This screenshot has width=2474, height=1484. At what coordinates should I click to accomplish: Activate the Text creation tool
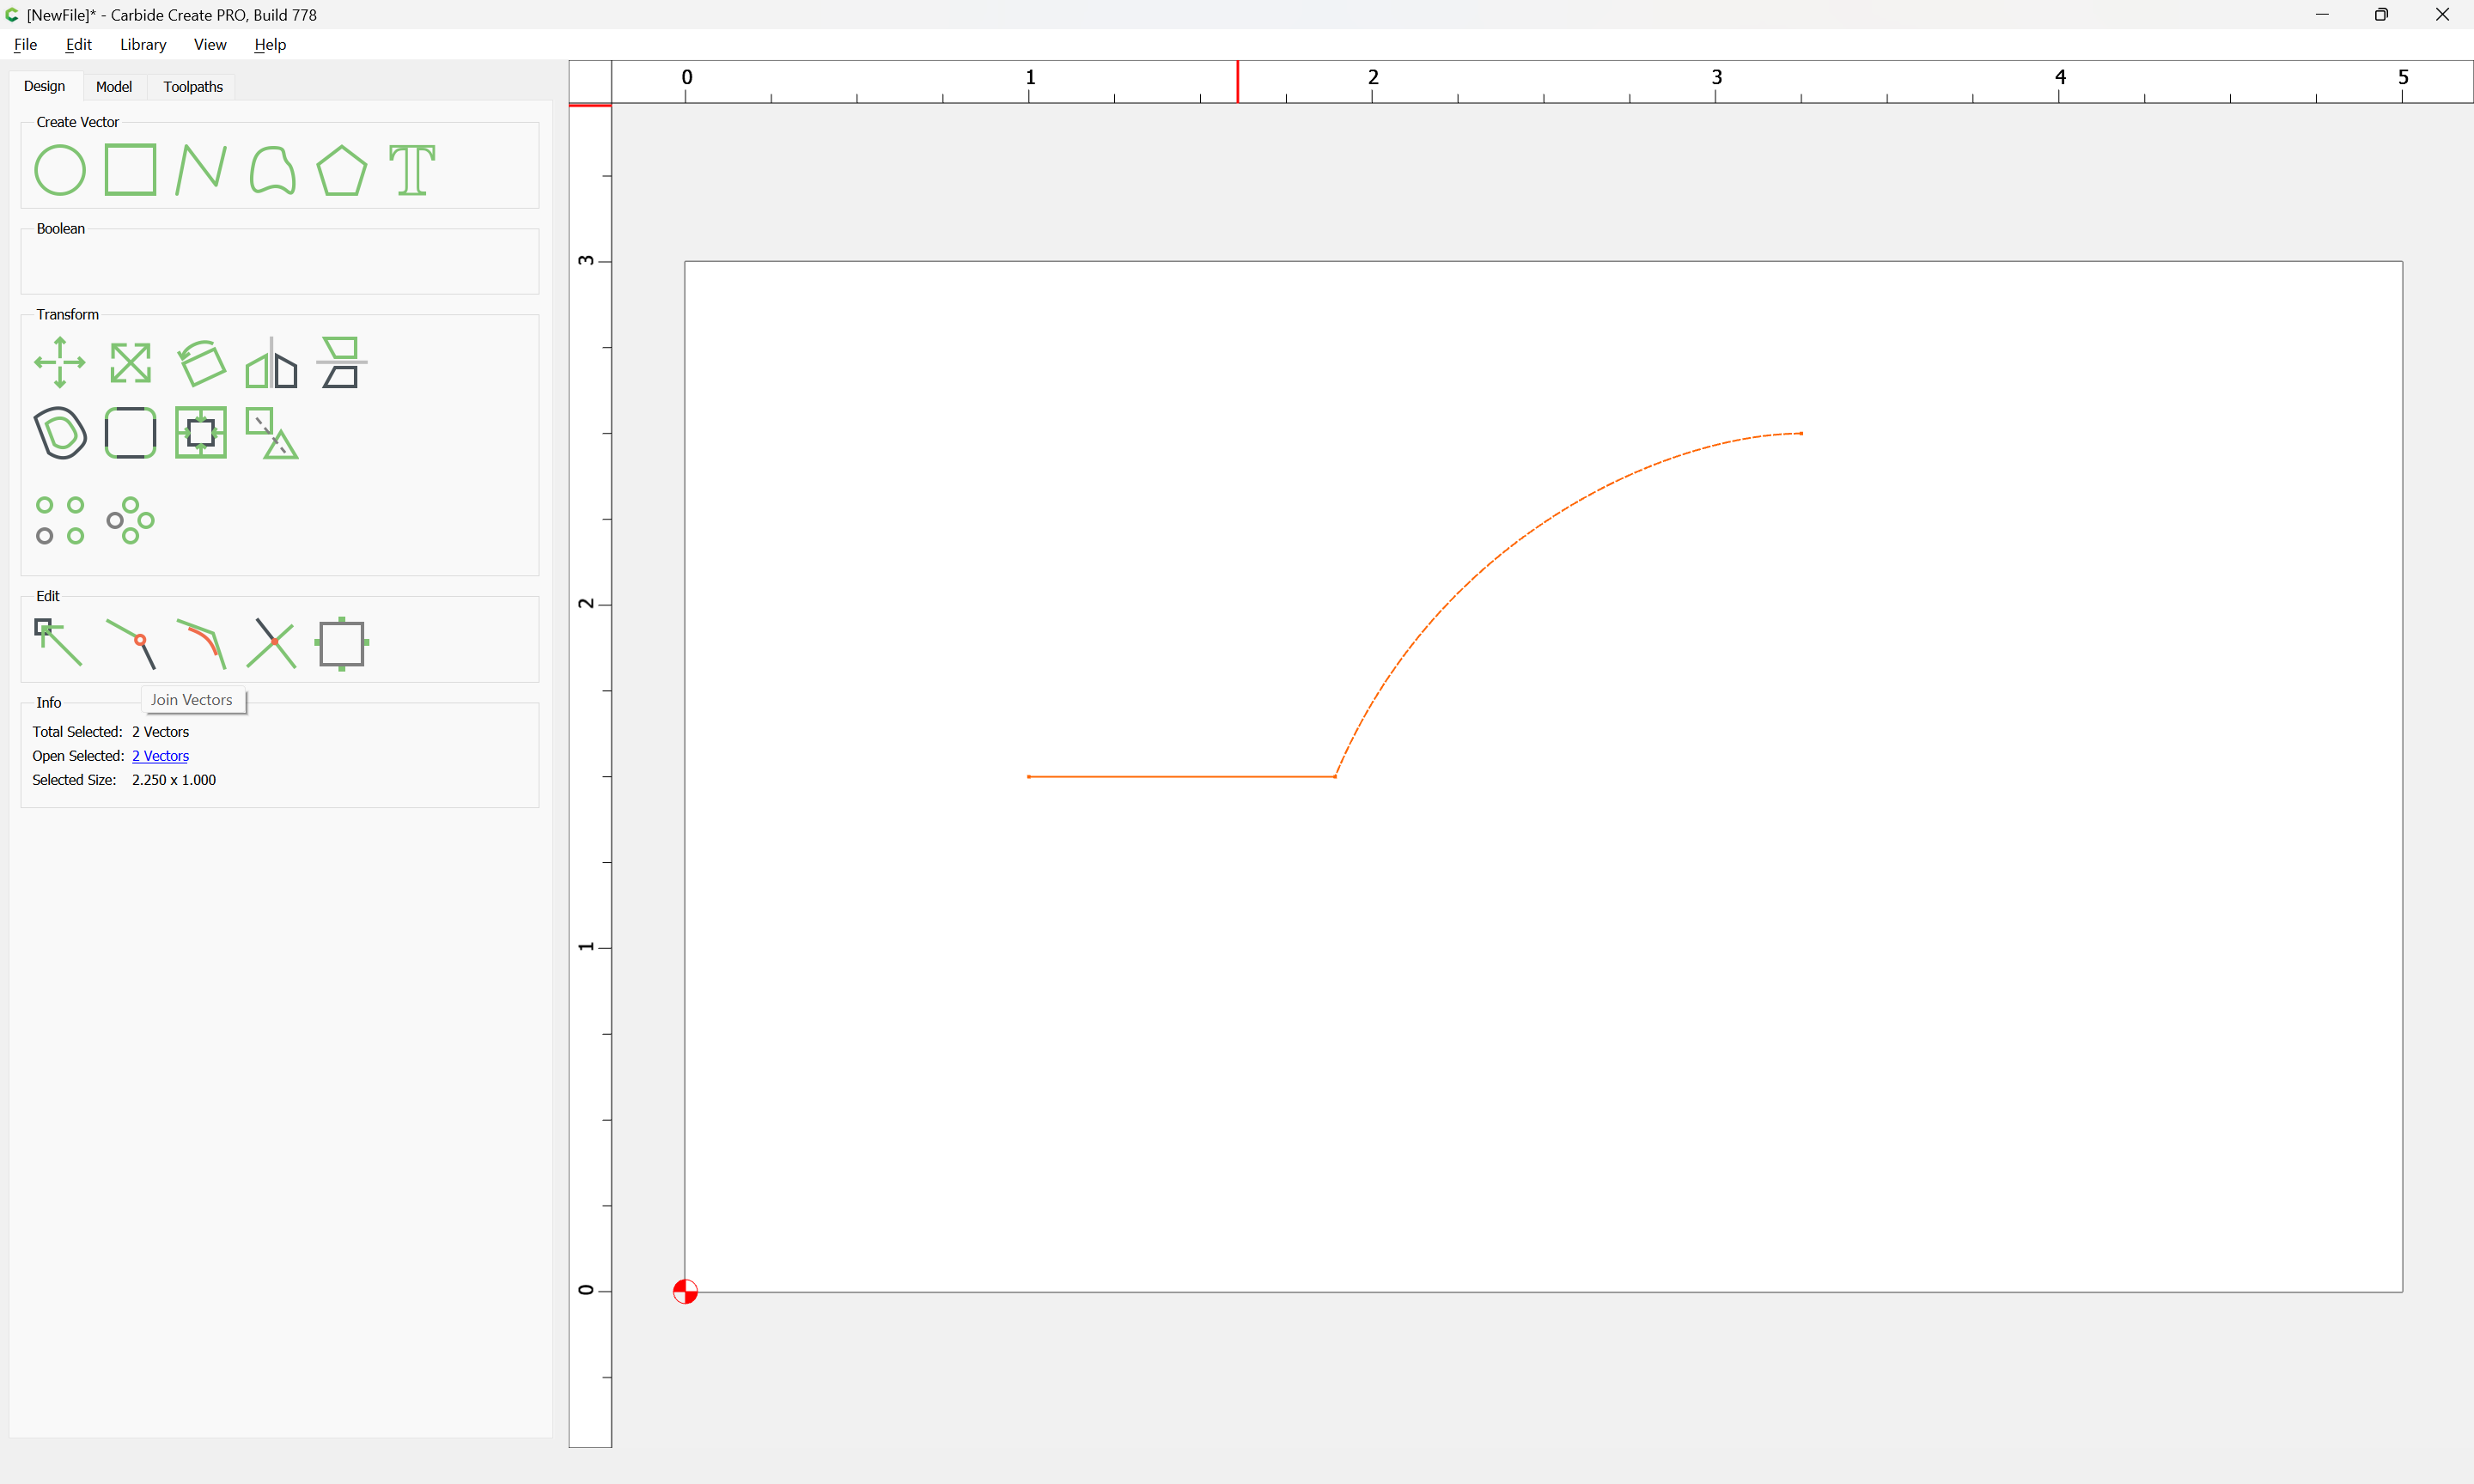(x=412, y=170)
